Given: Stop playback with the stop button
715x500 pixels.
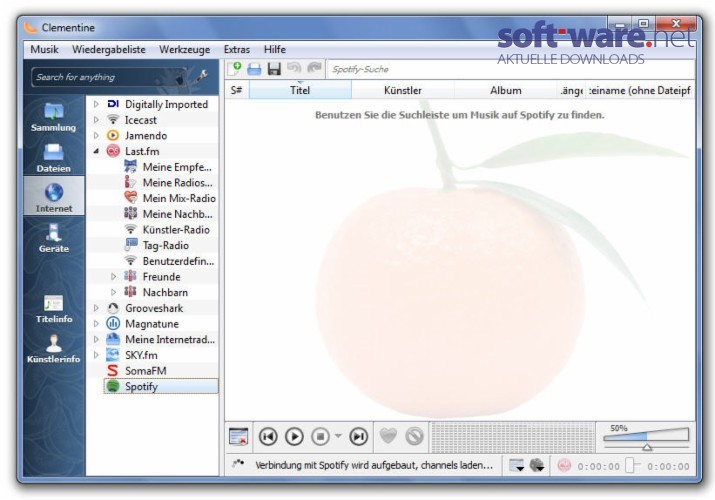Looking at the screenshot, I should (320, 437).
